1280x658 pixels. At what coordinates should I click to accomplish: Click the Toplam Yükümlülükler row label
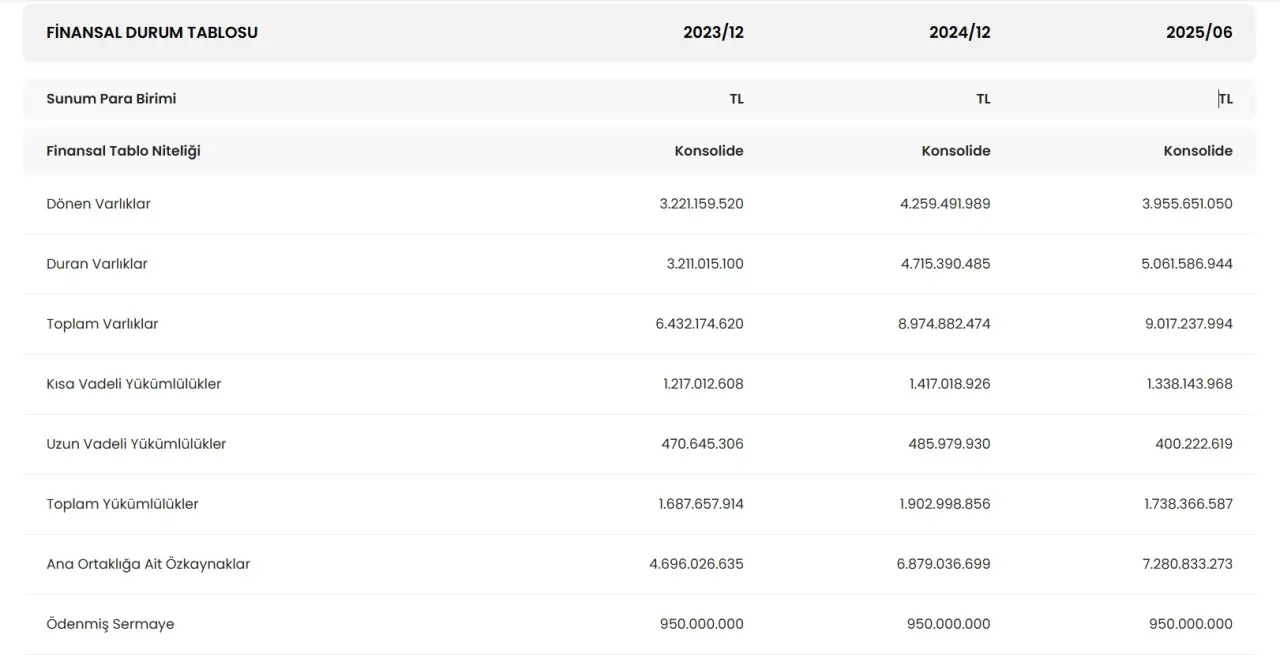tap(122, 504)
